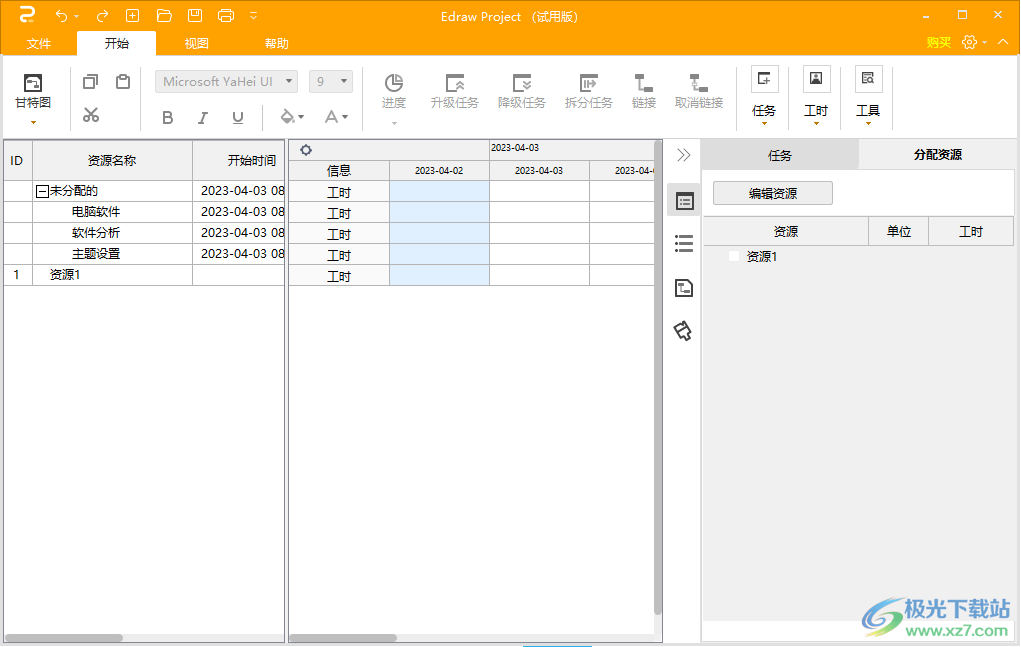Collapse right panel with double chevron

click(683, 155)
